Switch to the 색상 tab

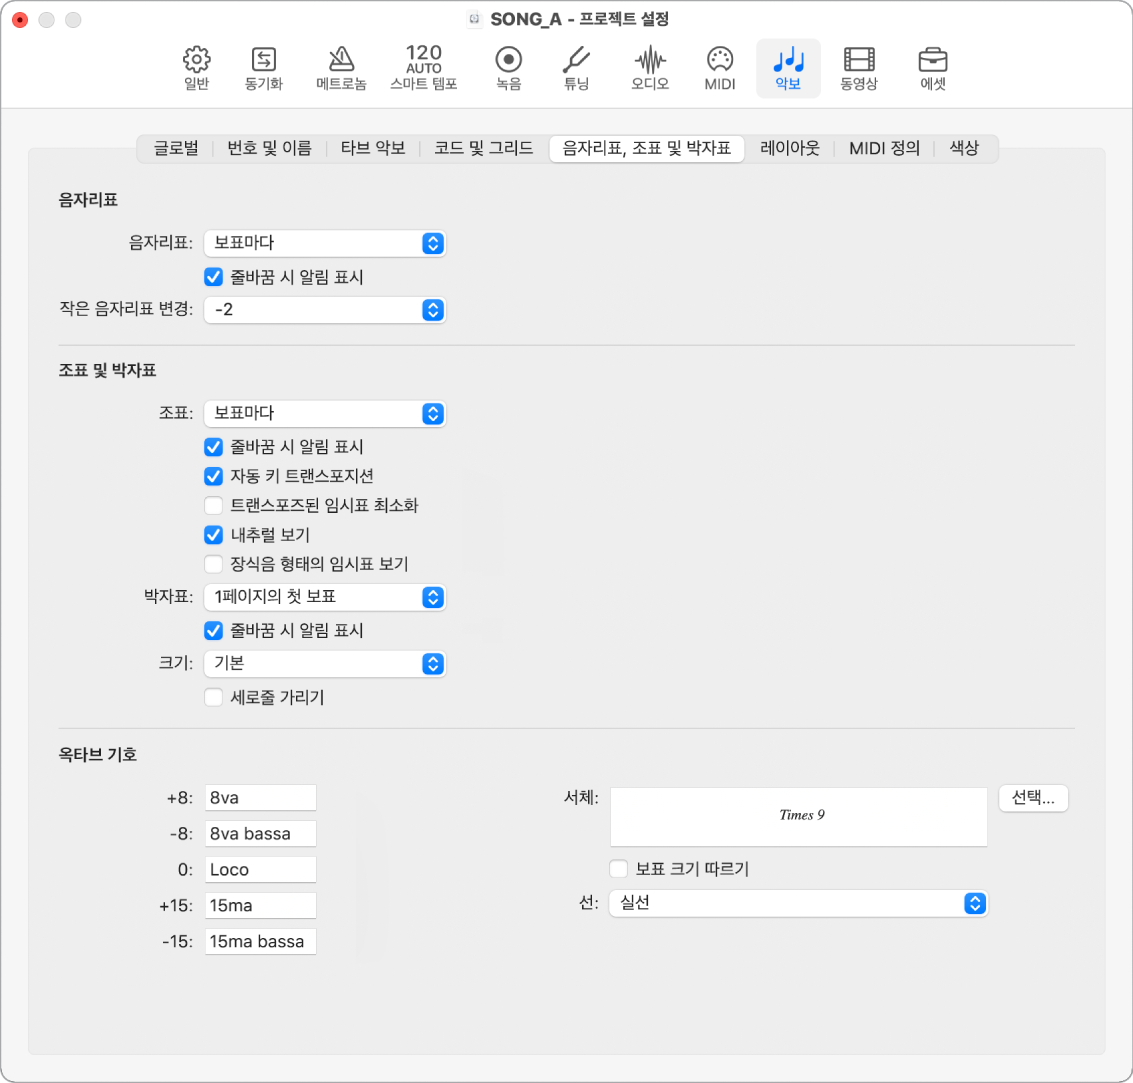[964, 148]
